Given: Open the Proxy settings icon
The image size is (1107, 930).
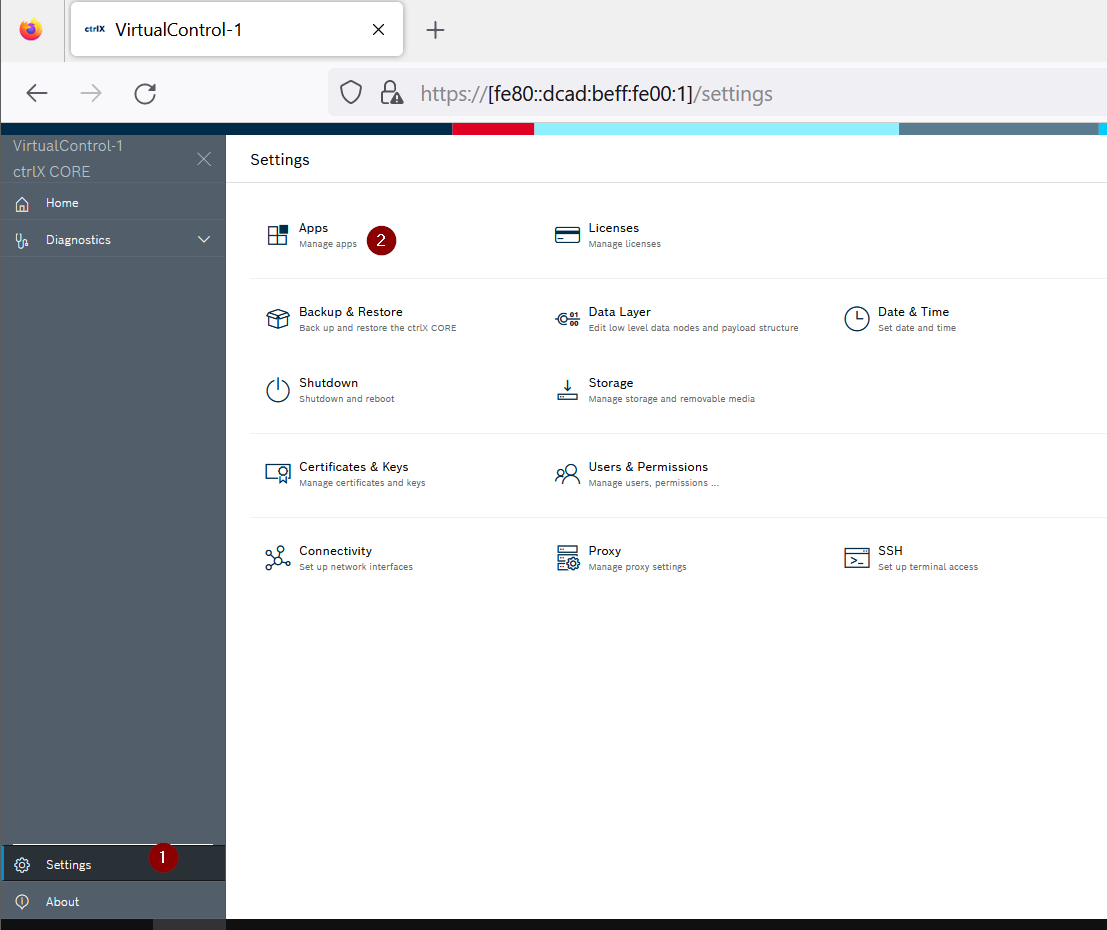Looking at the screenshot, I should pos(568,557).
